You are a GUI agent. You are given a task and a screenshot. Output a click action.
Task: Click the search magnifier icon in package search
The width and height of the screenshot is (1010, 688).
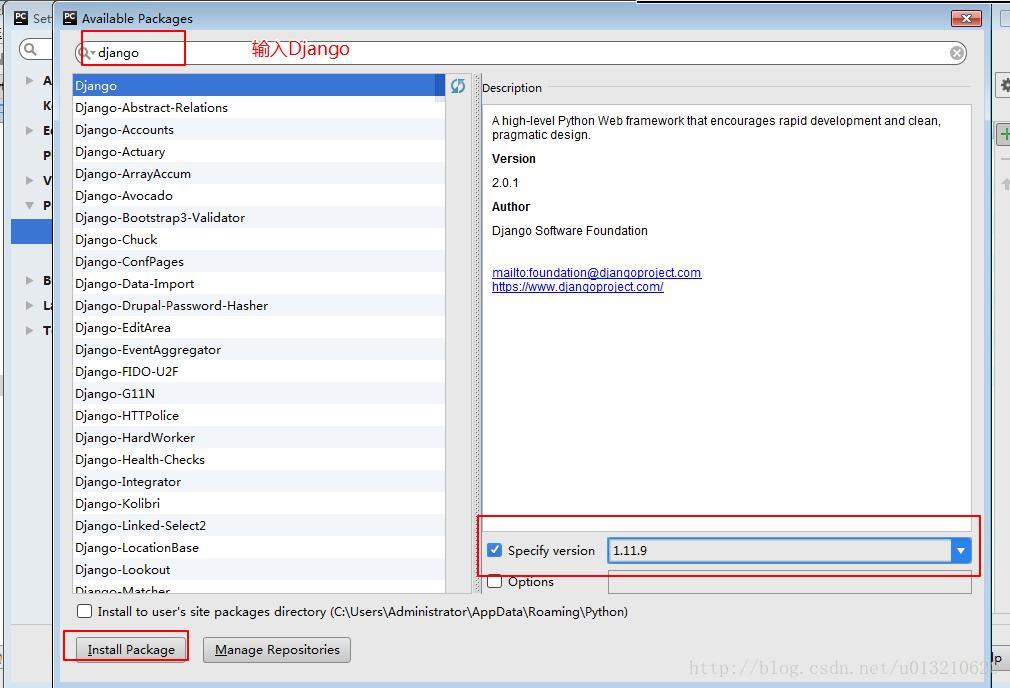85,53
